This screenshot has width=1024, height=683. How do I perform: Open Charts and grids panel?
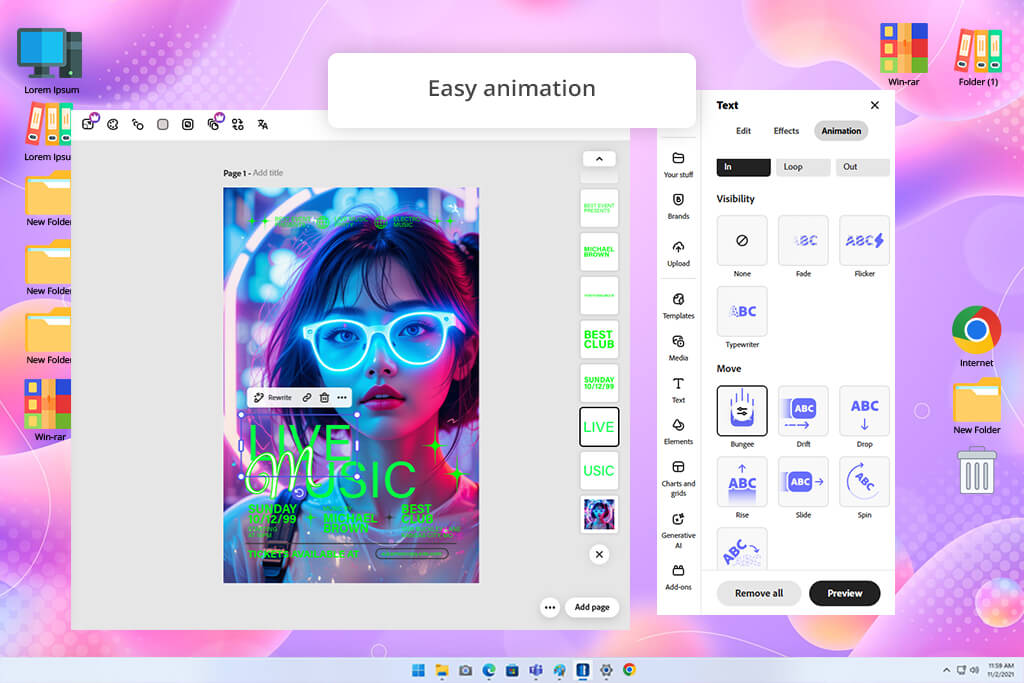pyautogui.click(x=678, y=473)
